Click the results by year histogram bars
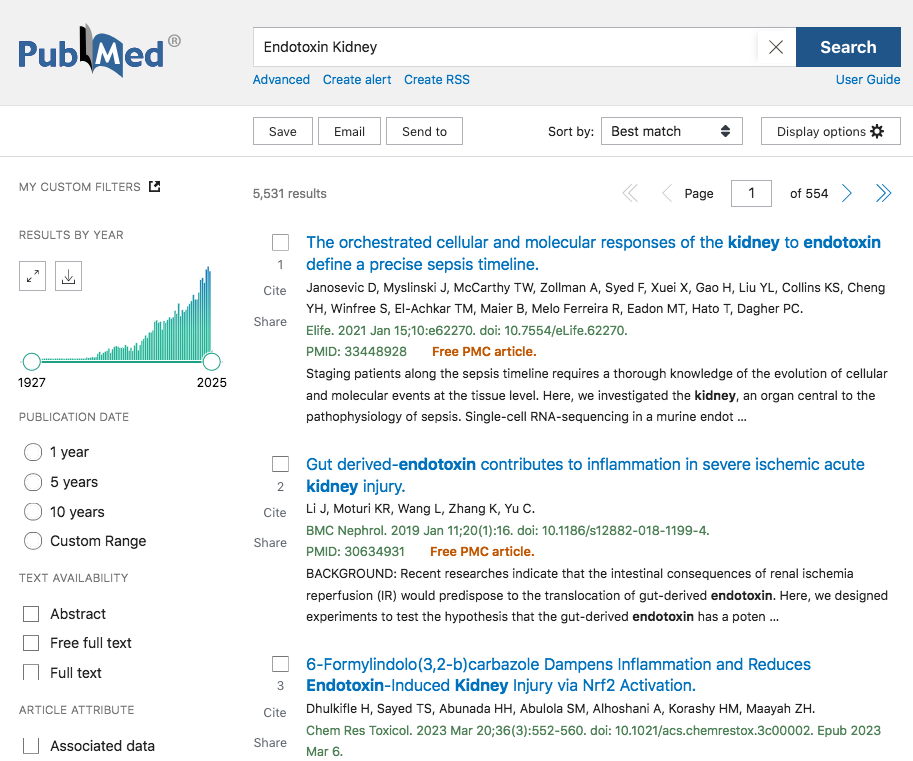 (x=126, y=314)
